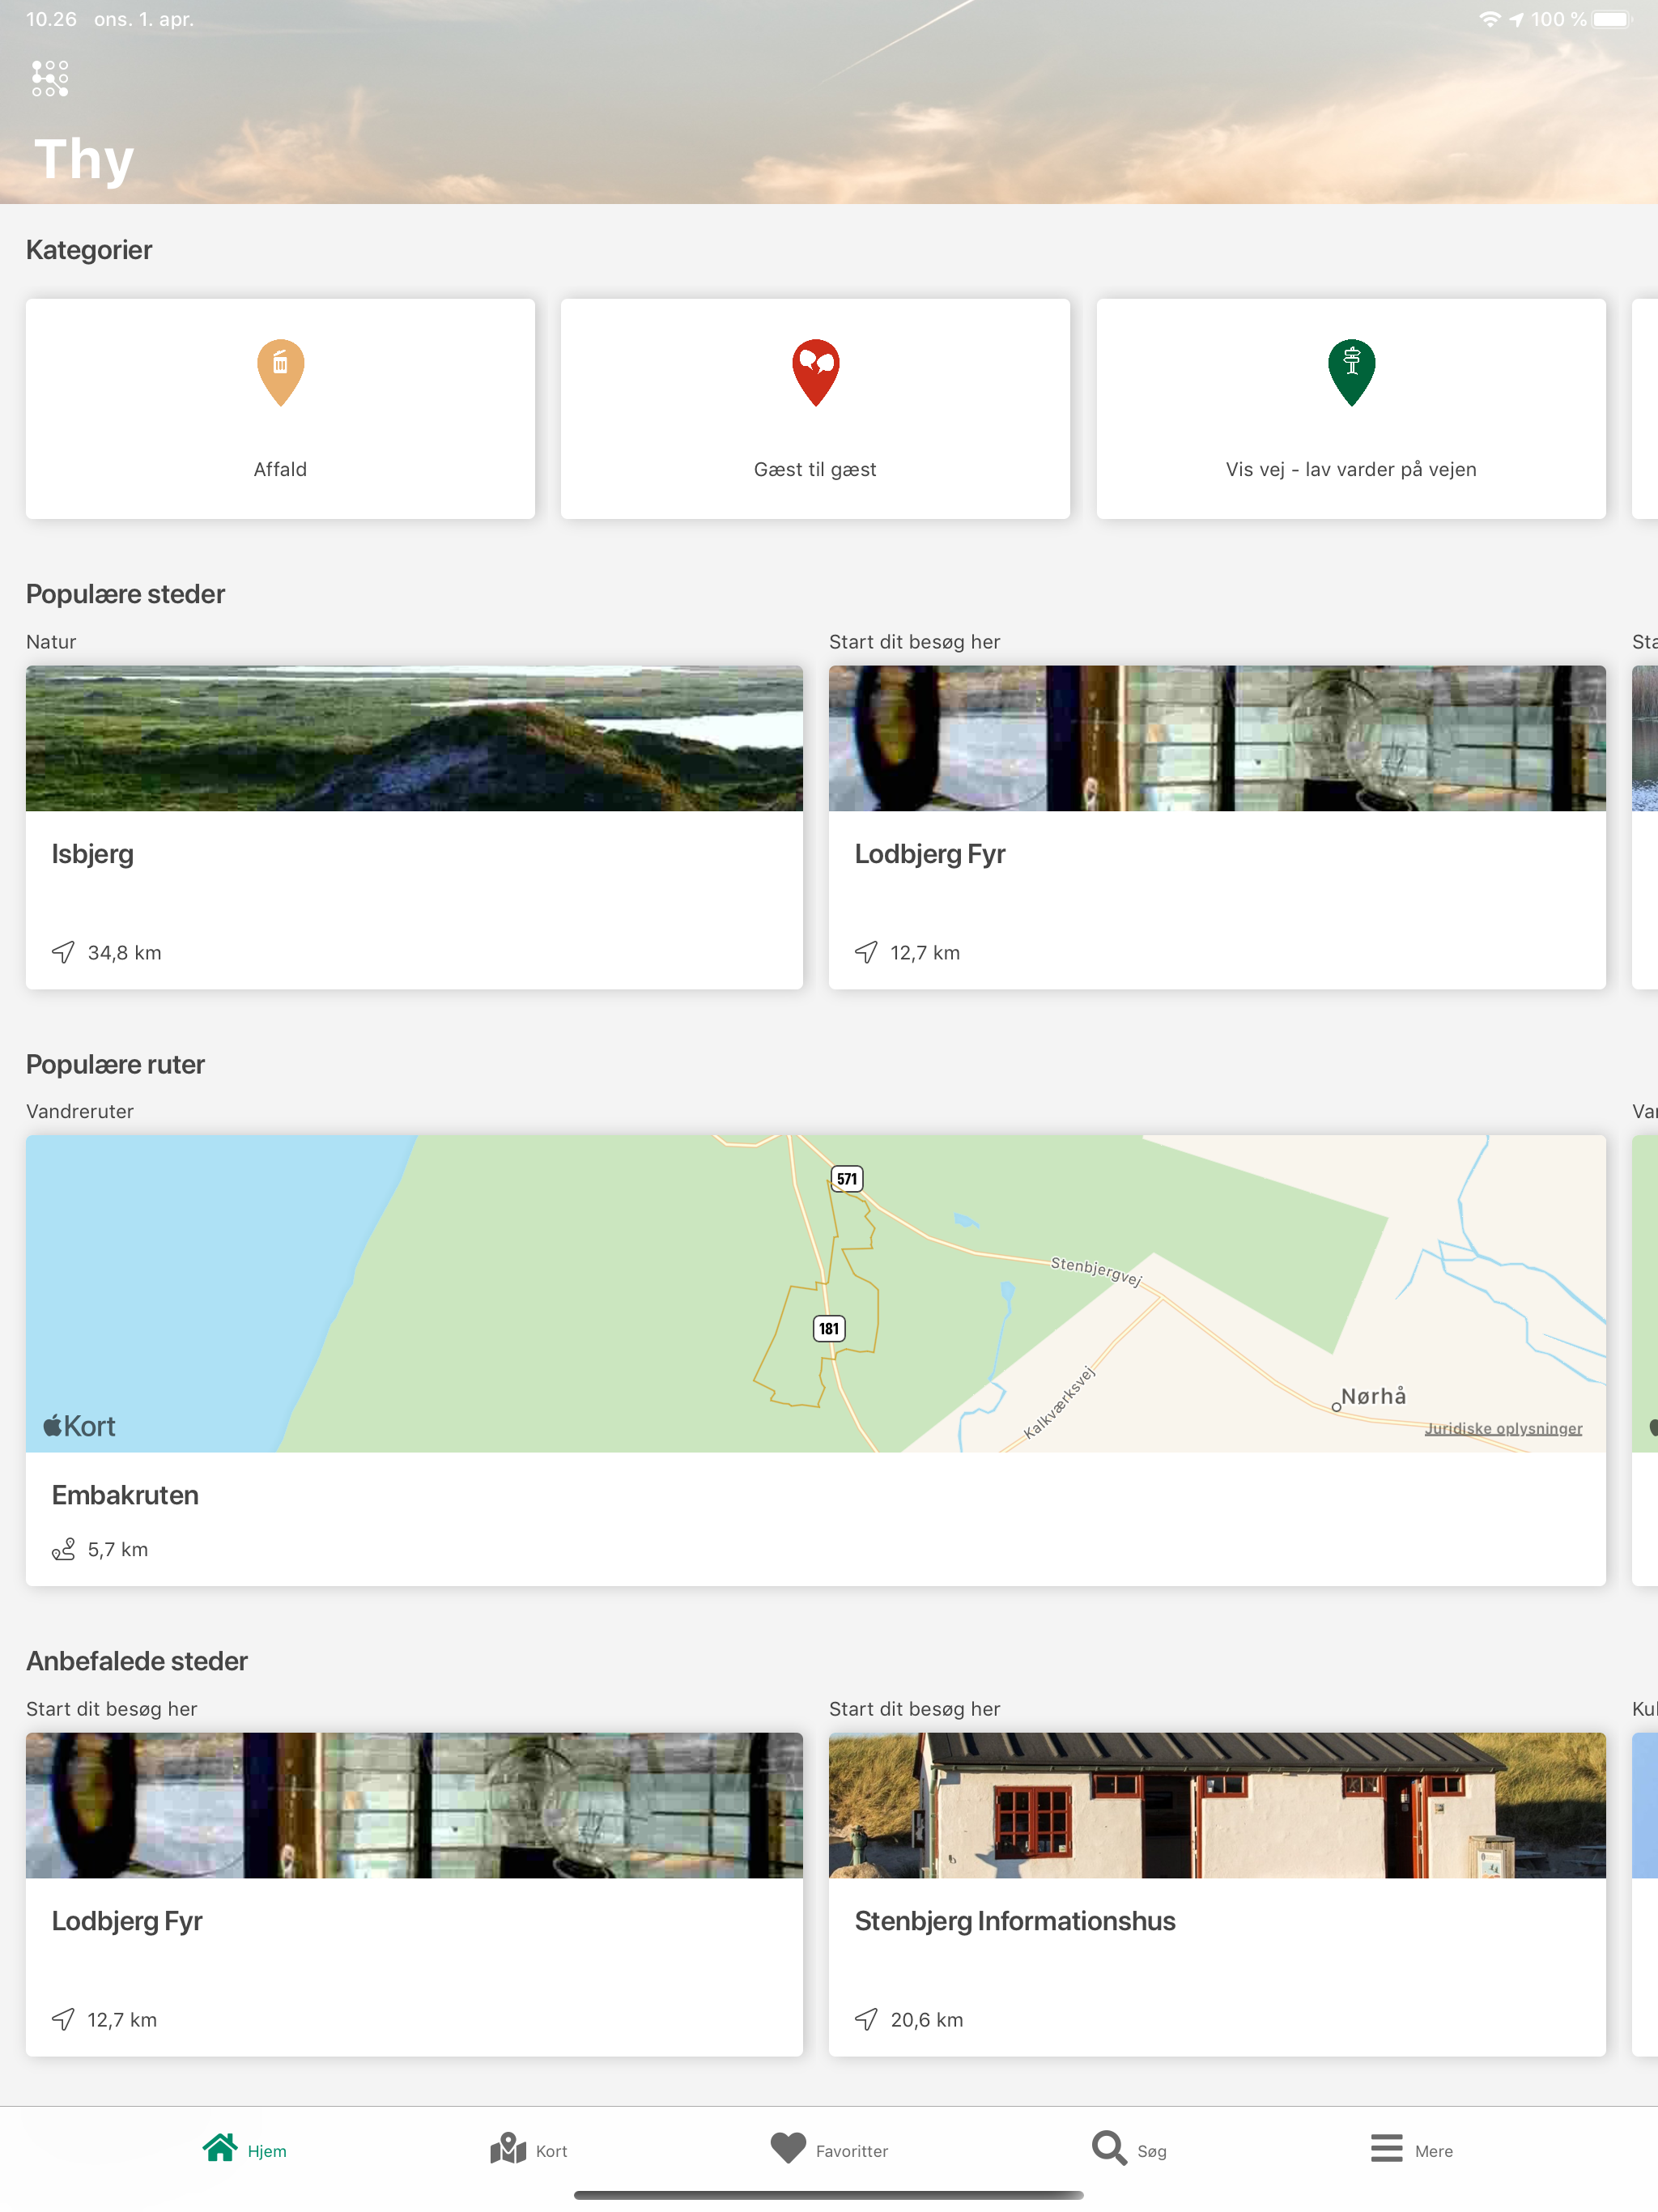Open Gæst til gæst category label
This screenshot has height=2212, width=1658.
point(815,469)
